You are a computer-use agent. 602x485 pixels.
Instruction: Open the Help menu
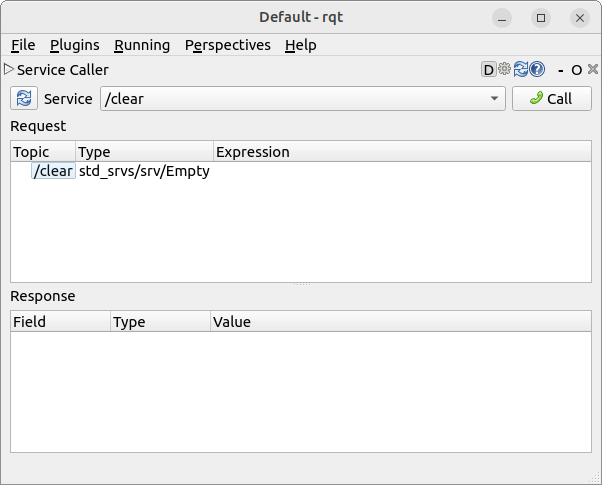tap(300, 45)
